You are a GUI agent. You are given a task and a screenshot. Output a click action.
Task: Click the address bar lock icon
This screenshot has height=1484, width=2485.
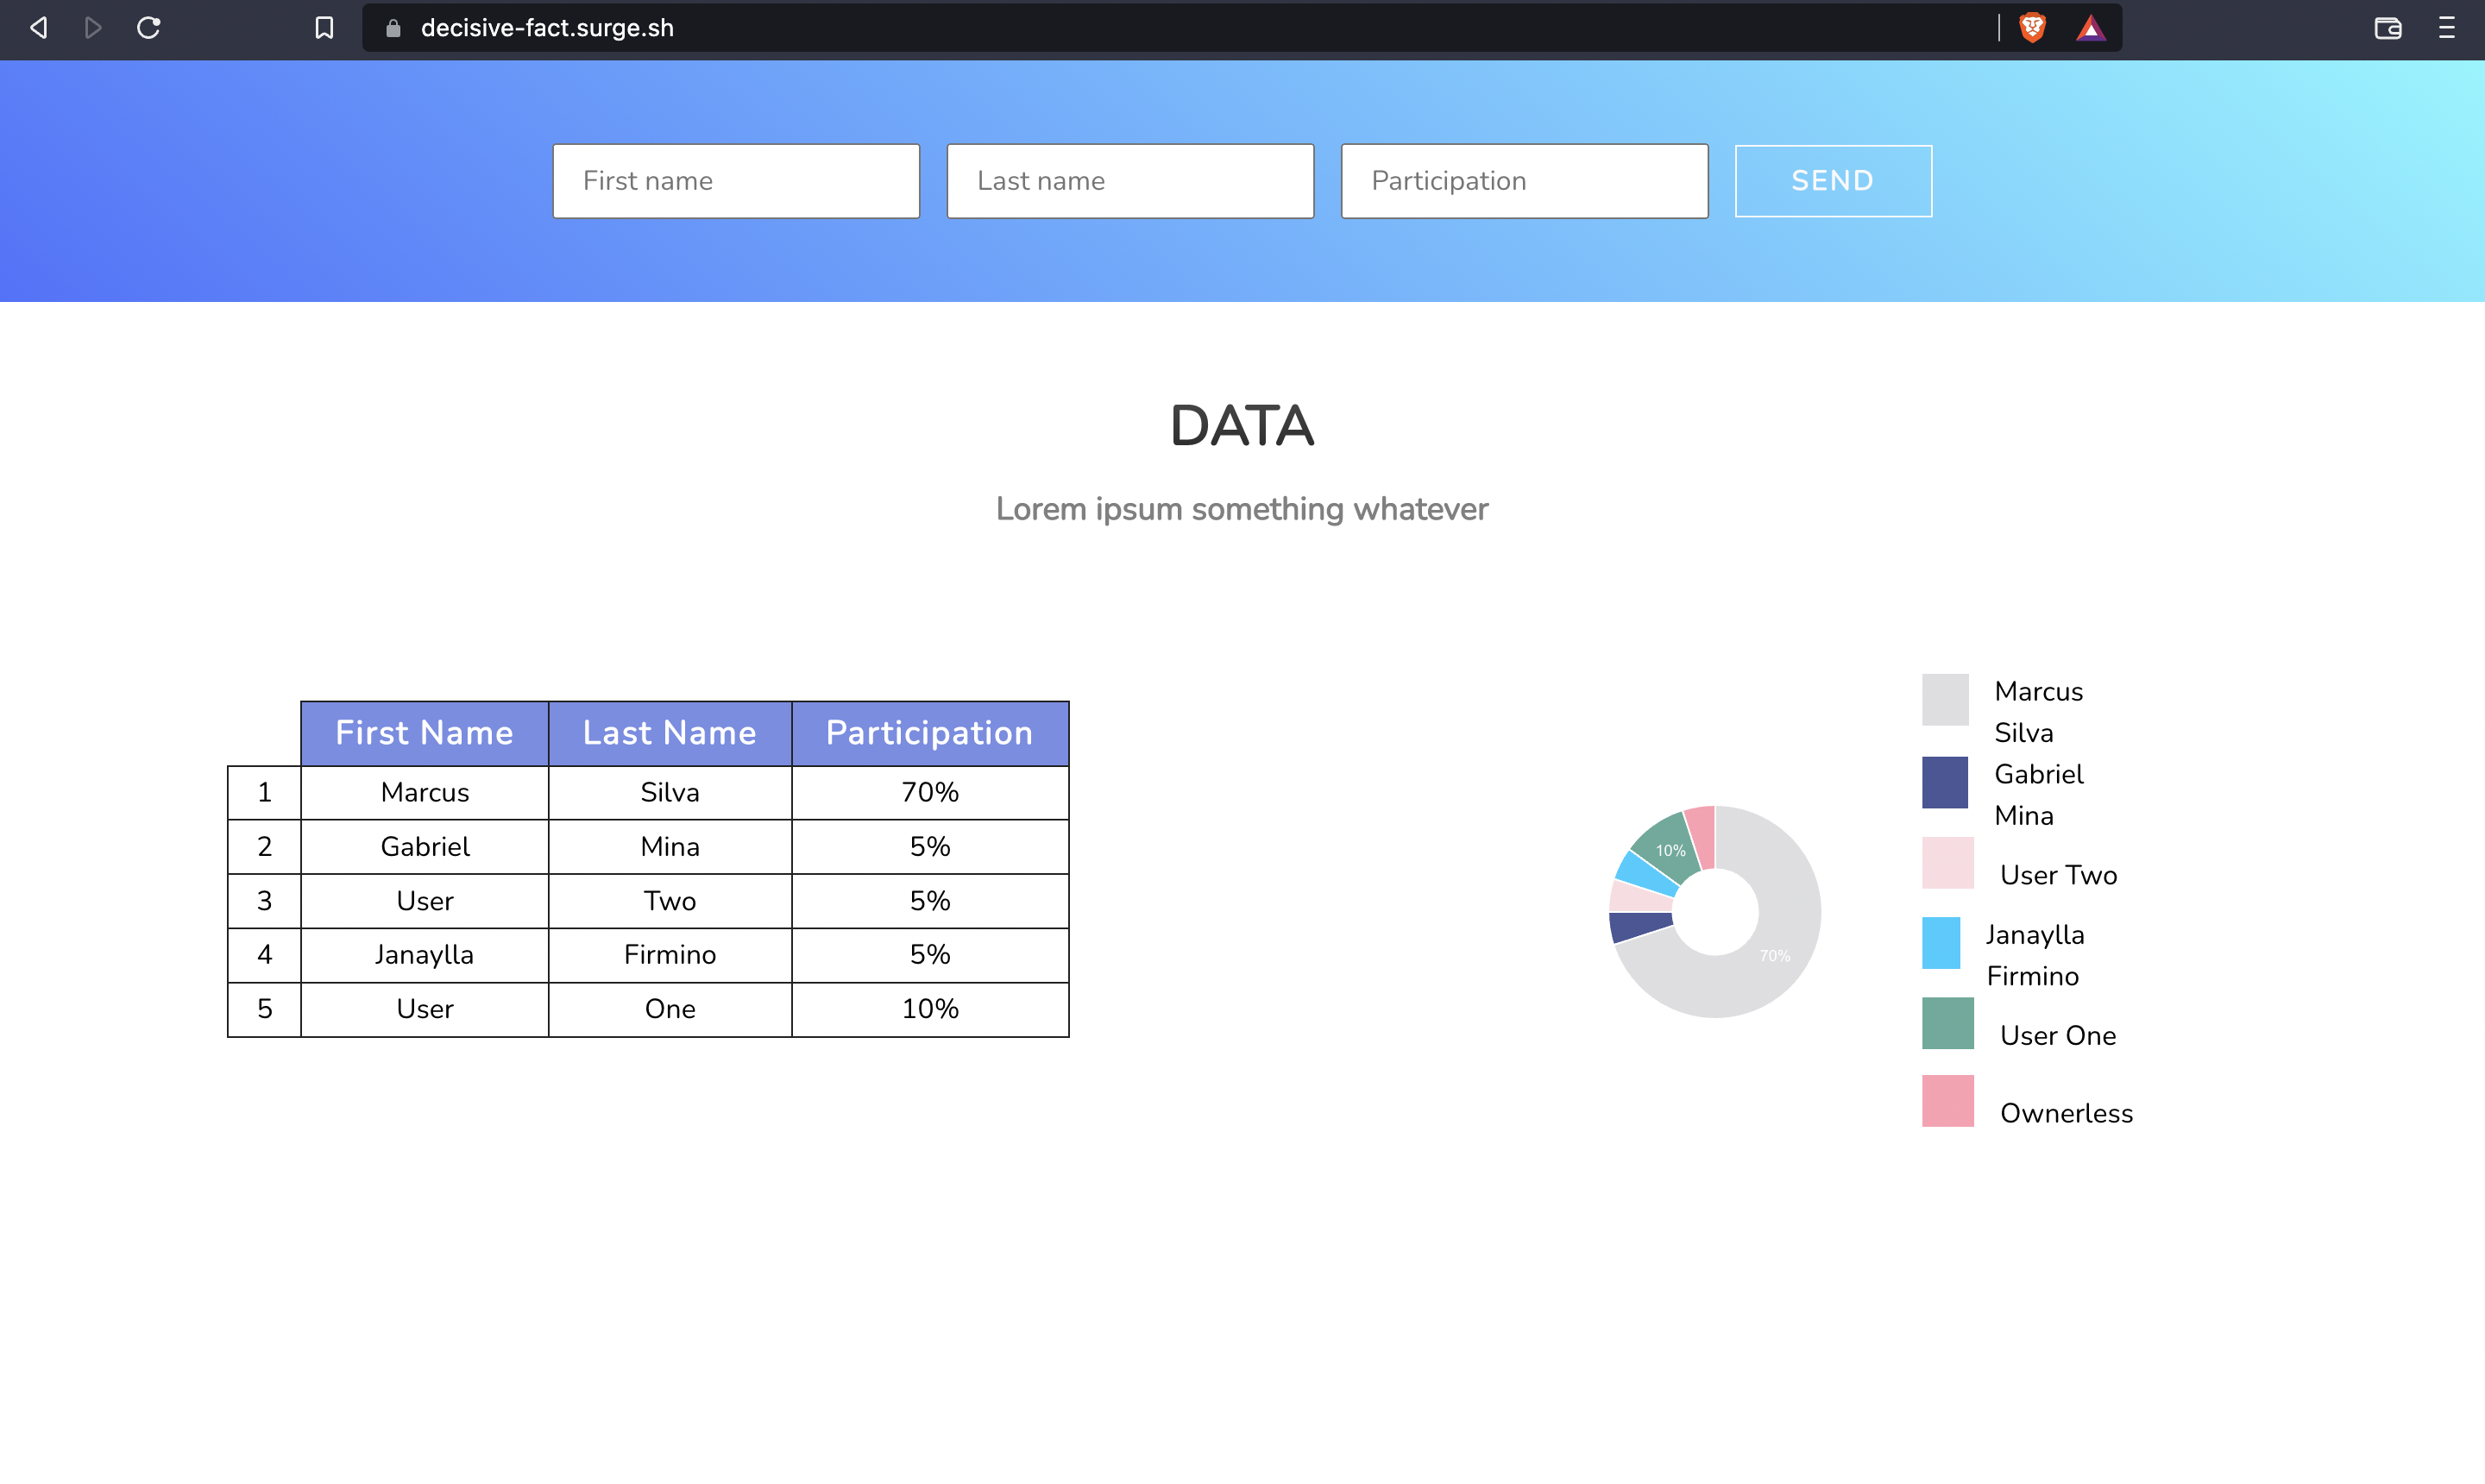click(x=393, y=28)
